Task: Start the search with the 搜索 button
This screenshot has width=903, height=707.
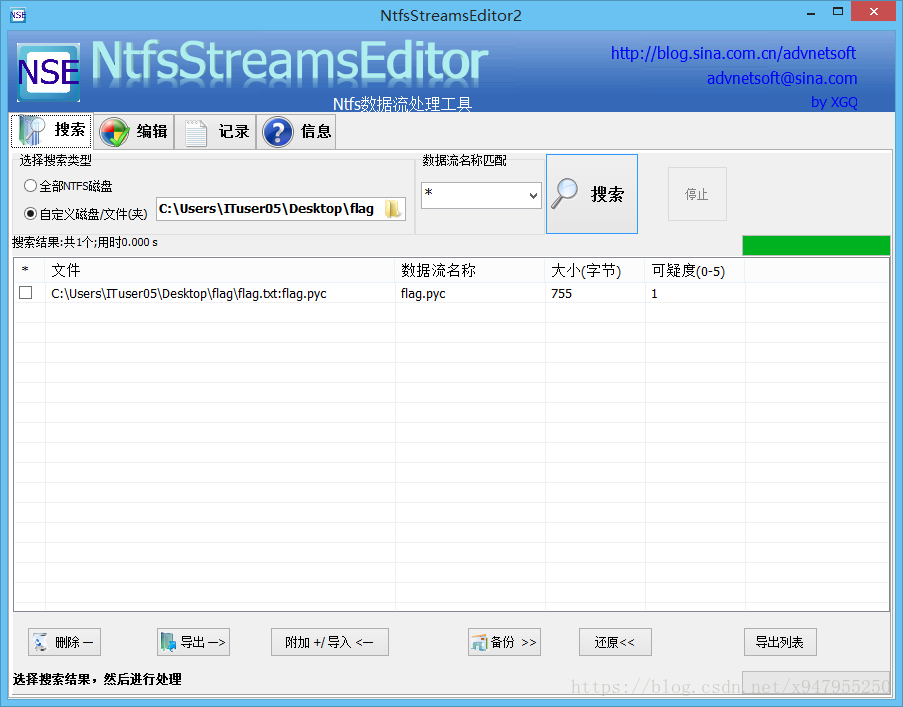Action: (x=591, y=194)
